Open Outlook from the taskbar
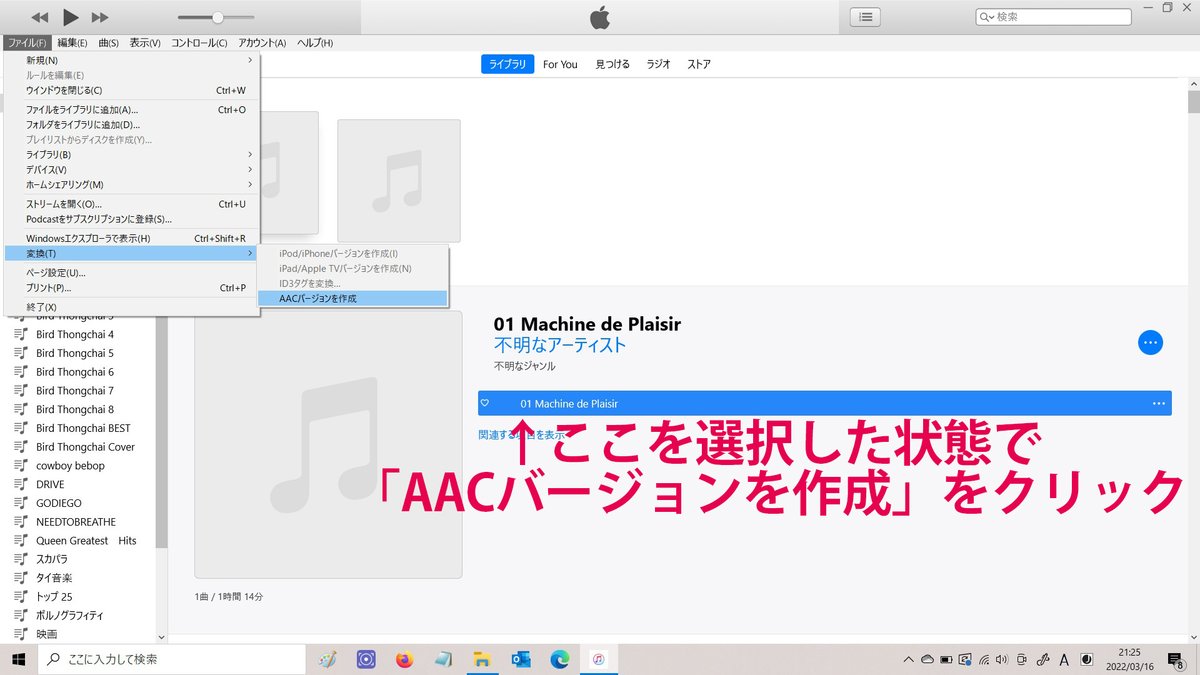The image size is (1200, 675). pos(521,659)
